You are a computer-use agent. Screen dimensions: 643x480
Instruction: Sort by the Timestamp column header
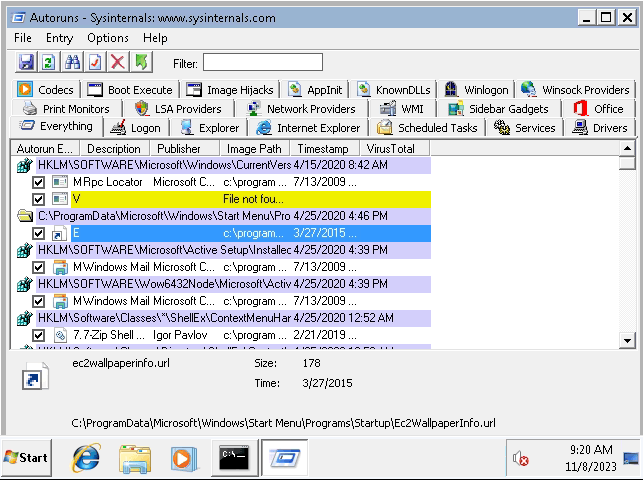(x=324, y=148)
